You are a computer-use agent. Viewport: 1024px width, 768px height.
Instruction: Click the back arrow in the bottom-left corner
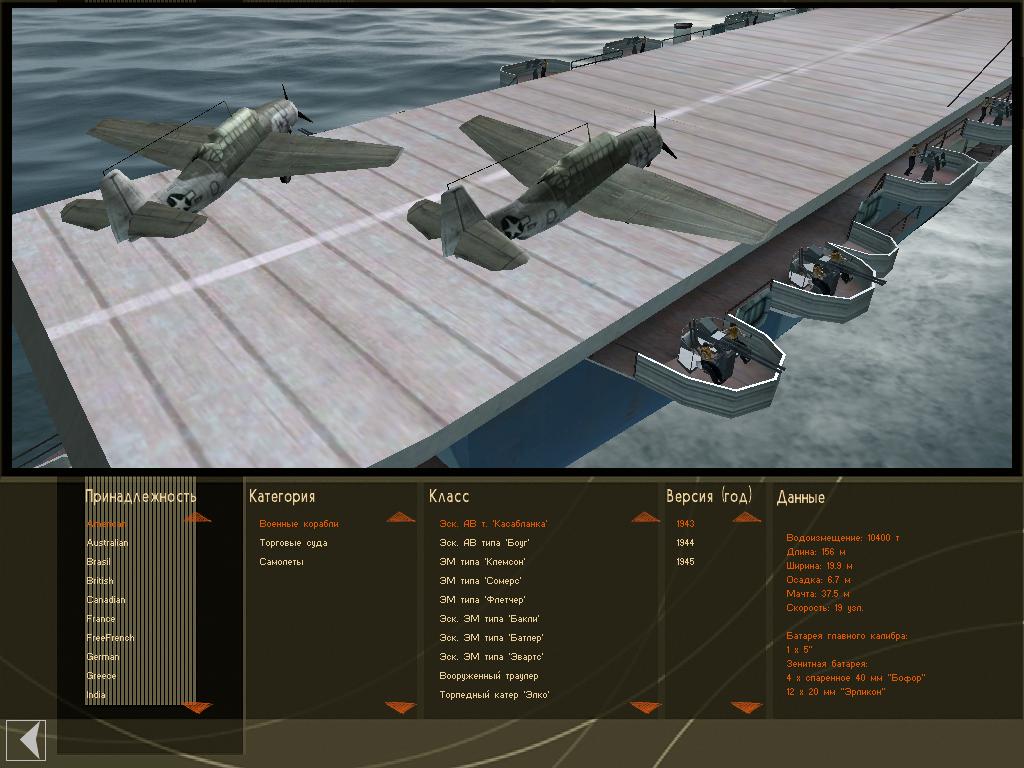[x=28, y=740]
